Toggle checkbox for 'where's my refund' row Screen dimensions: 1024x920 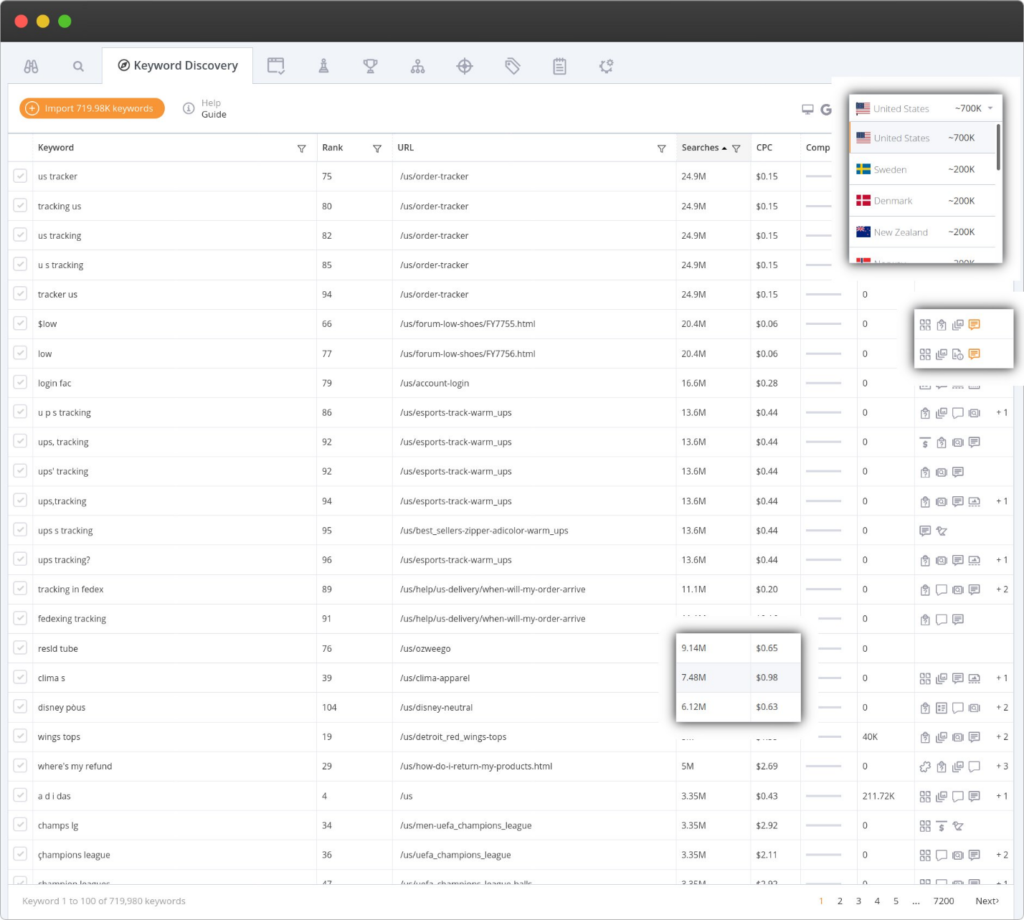[20, 766]
